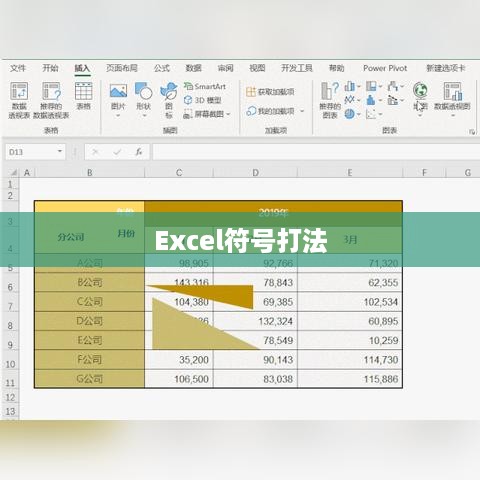The height and width of the screenshot is (480, 480).
Task: Select the G公司 row label cell
Action: coord(90,379)
